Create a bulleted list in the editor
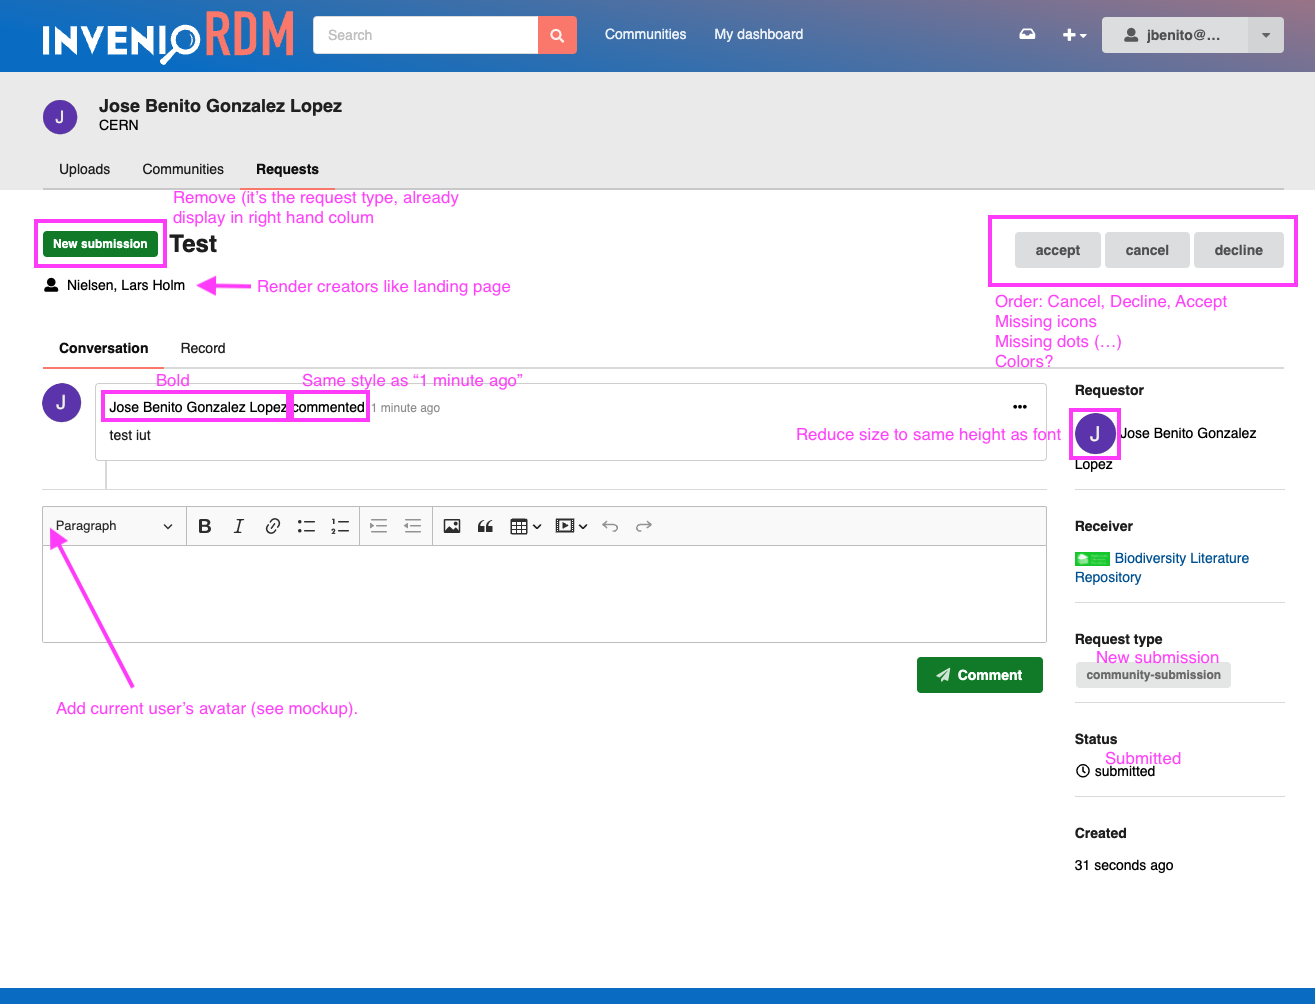 coord(306,525)
